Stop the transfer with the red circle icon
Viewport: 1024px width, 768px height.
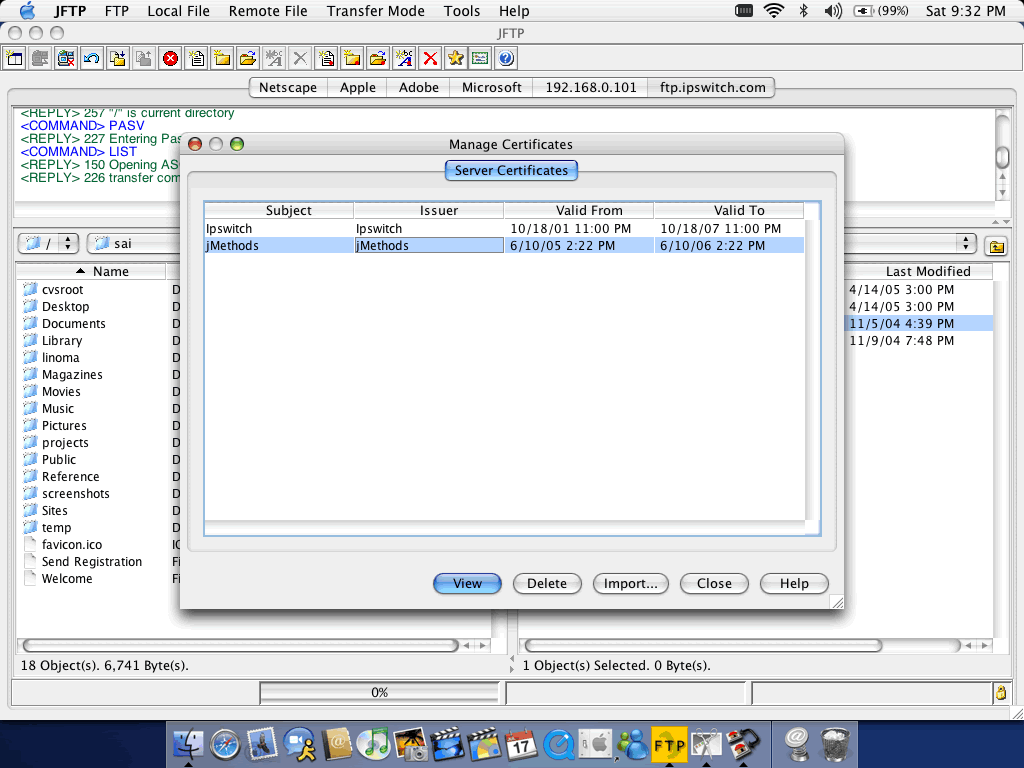pyautogui.click(x=170, y=59)
